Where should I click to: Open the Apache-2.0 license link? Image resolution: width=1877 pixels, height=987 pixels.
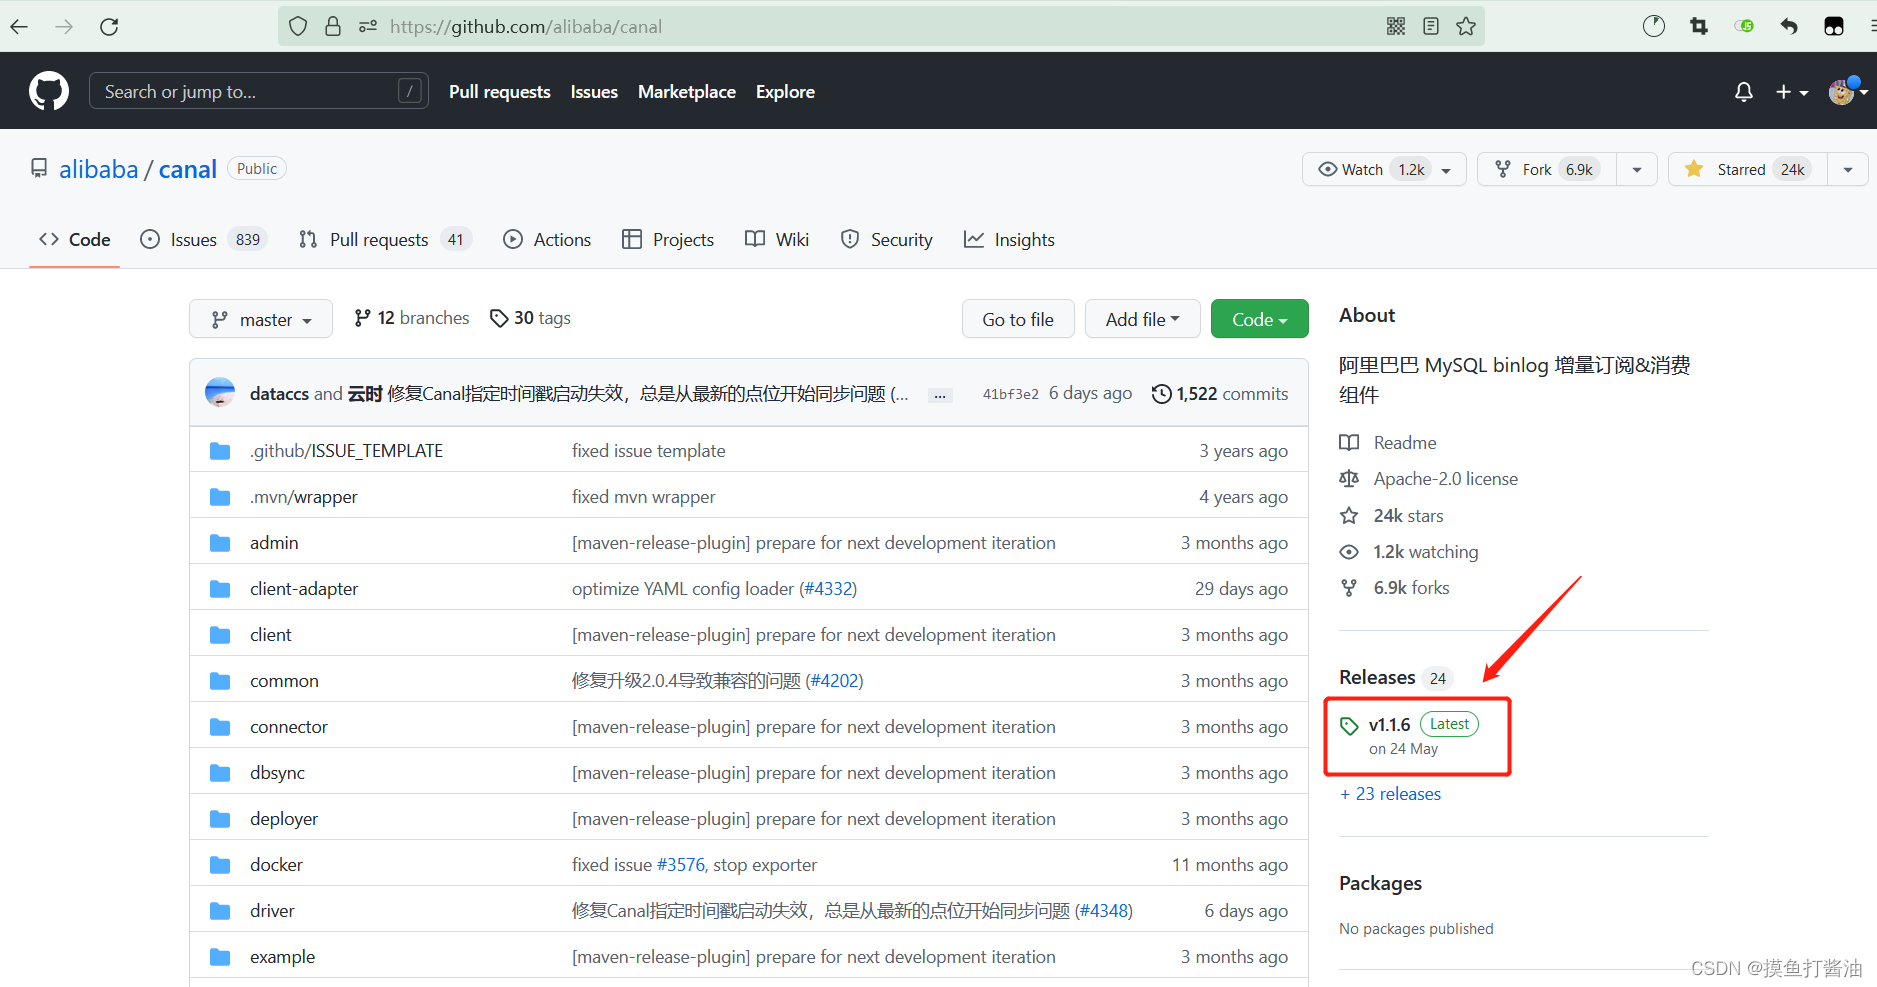[x=1446, y=479]
